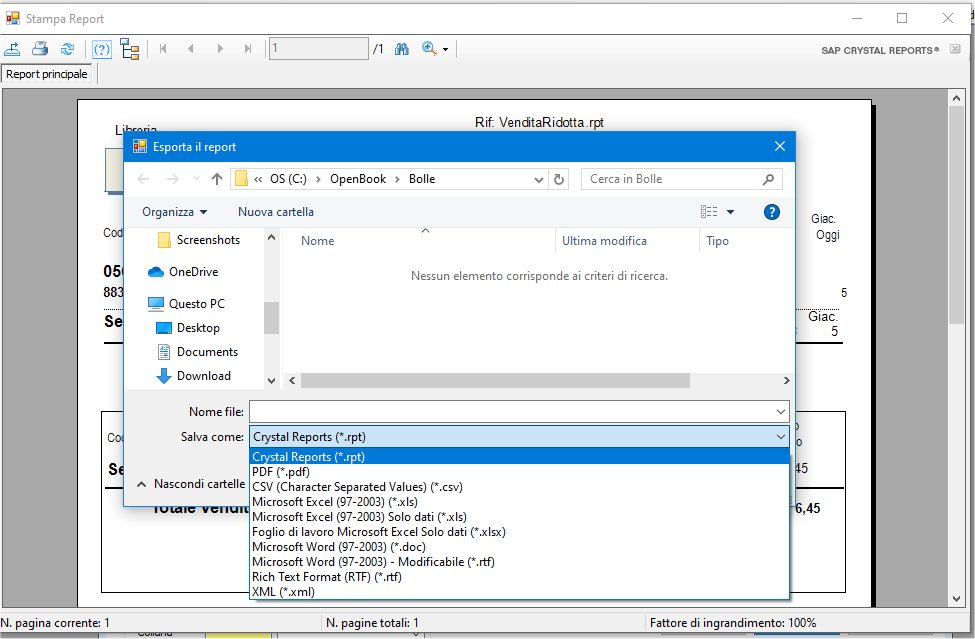Click OS (C:) in the path bar
The height and width of the screenshot is (639, 975).
[288, 179]
